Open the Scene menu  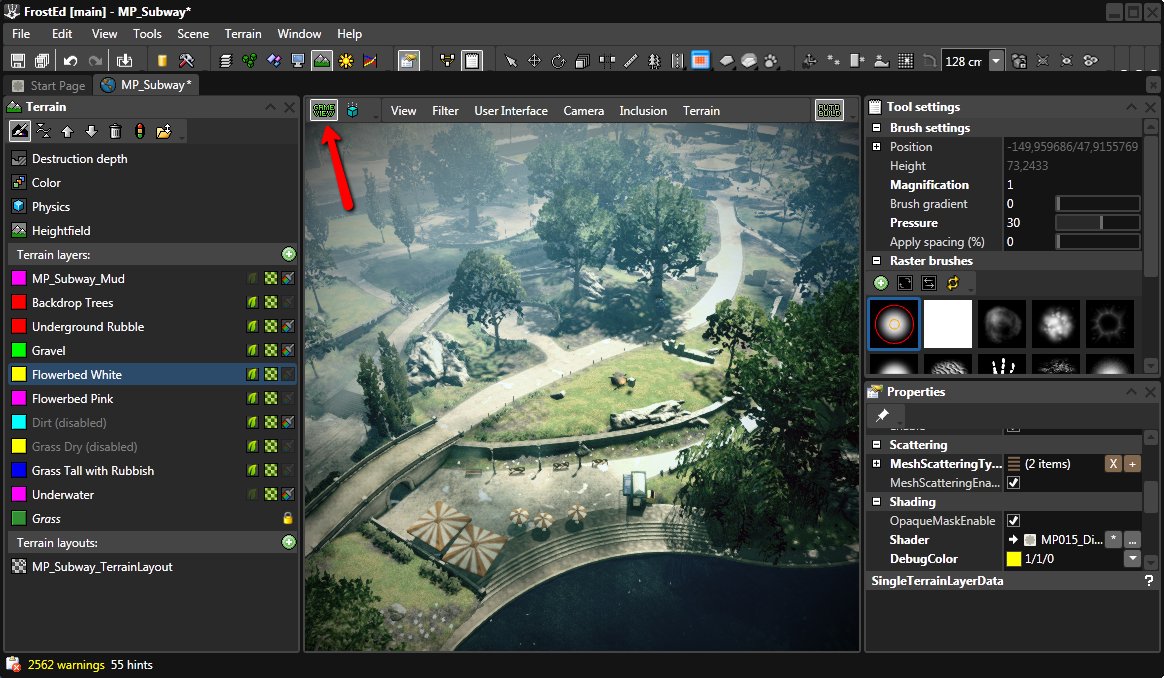click(193, 34)
